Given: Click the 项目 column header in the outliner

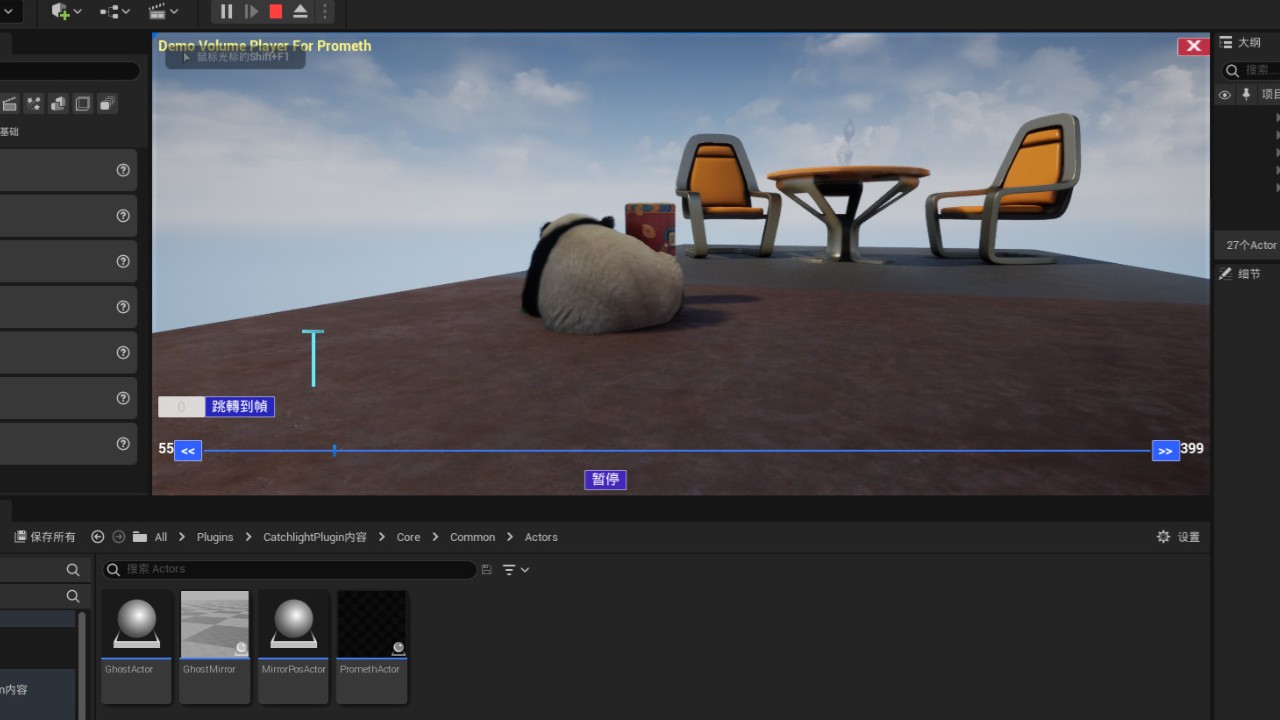Looking at the screenshot, I should pyautogui.click(x=1270, y=95).
